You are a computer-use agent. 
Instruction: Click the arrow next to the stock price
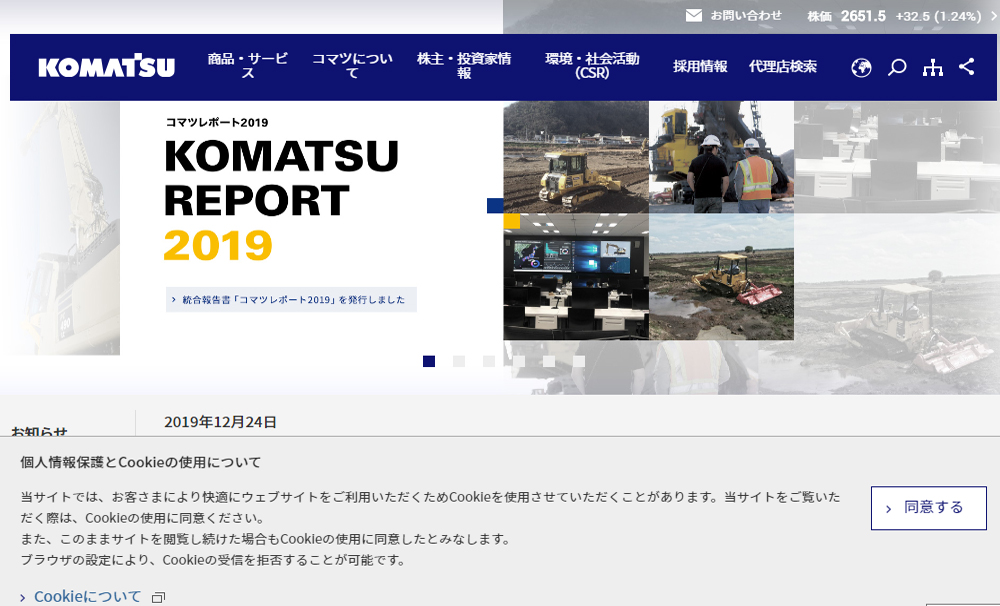tap(993, 16)
